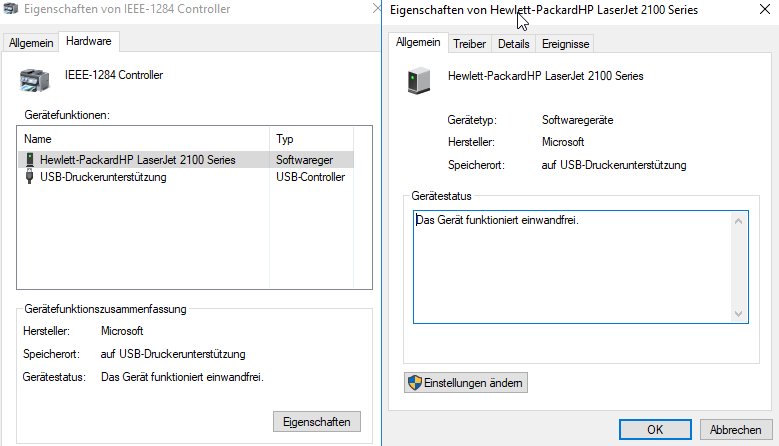Click scroll down arrow in Gerätestatus box
This screenshot has width=779, height=446.
[x=738, y=314]
